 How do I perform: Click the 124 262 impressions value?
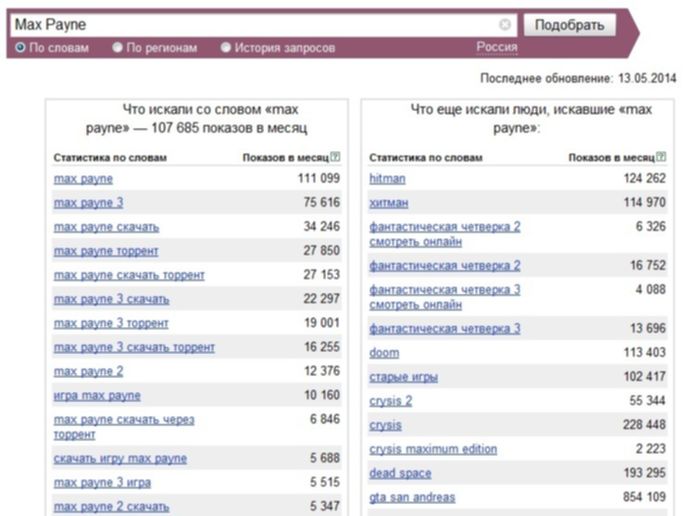[x=645, y=178]
